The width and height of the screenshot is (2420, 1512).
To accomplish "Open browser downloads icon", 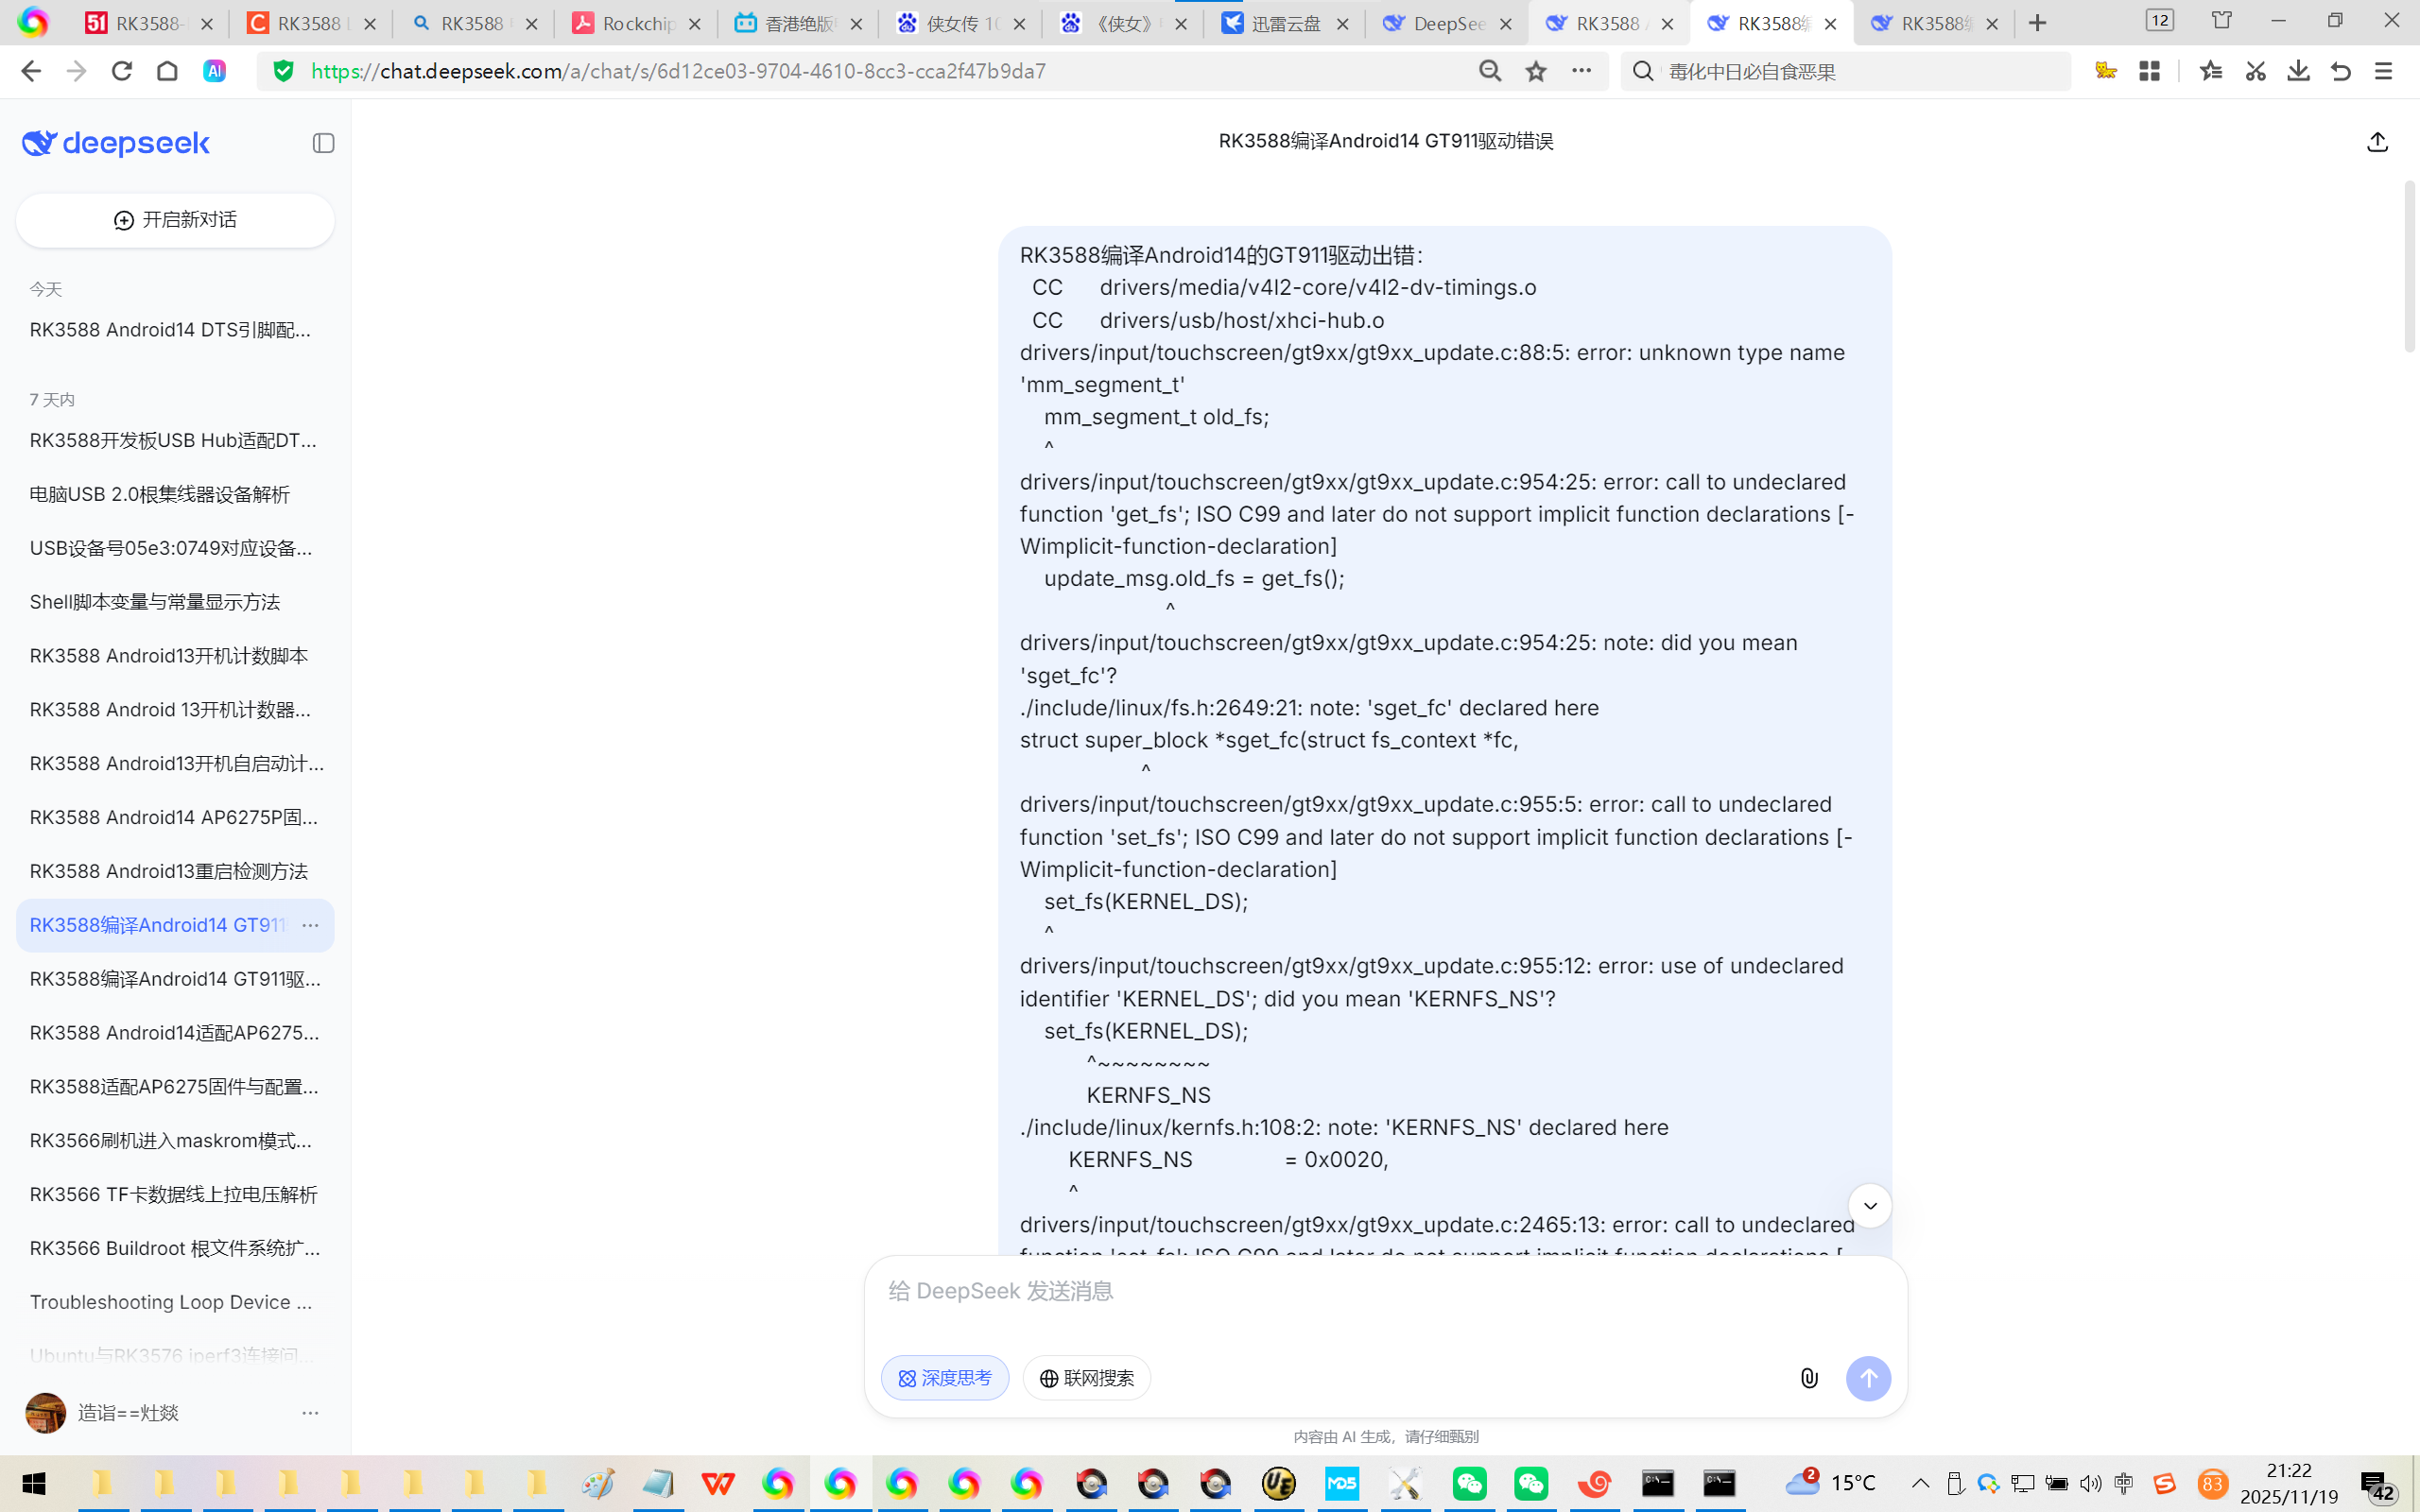I will point(2298,71).
